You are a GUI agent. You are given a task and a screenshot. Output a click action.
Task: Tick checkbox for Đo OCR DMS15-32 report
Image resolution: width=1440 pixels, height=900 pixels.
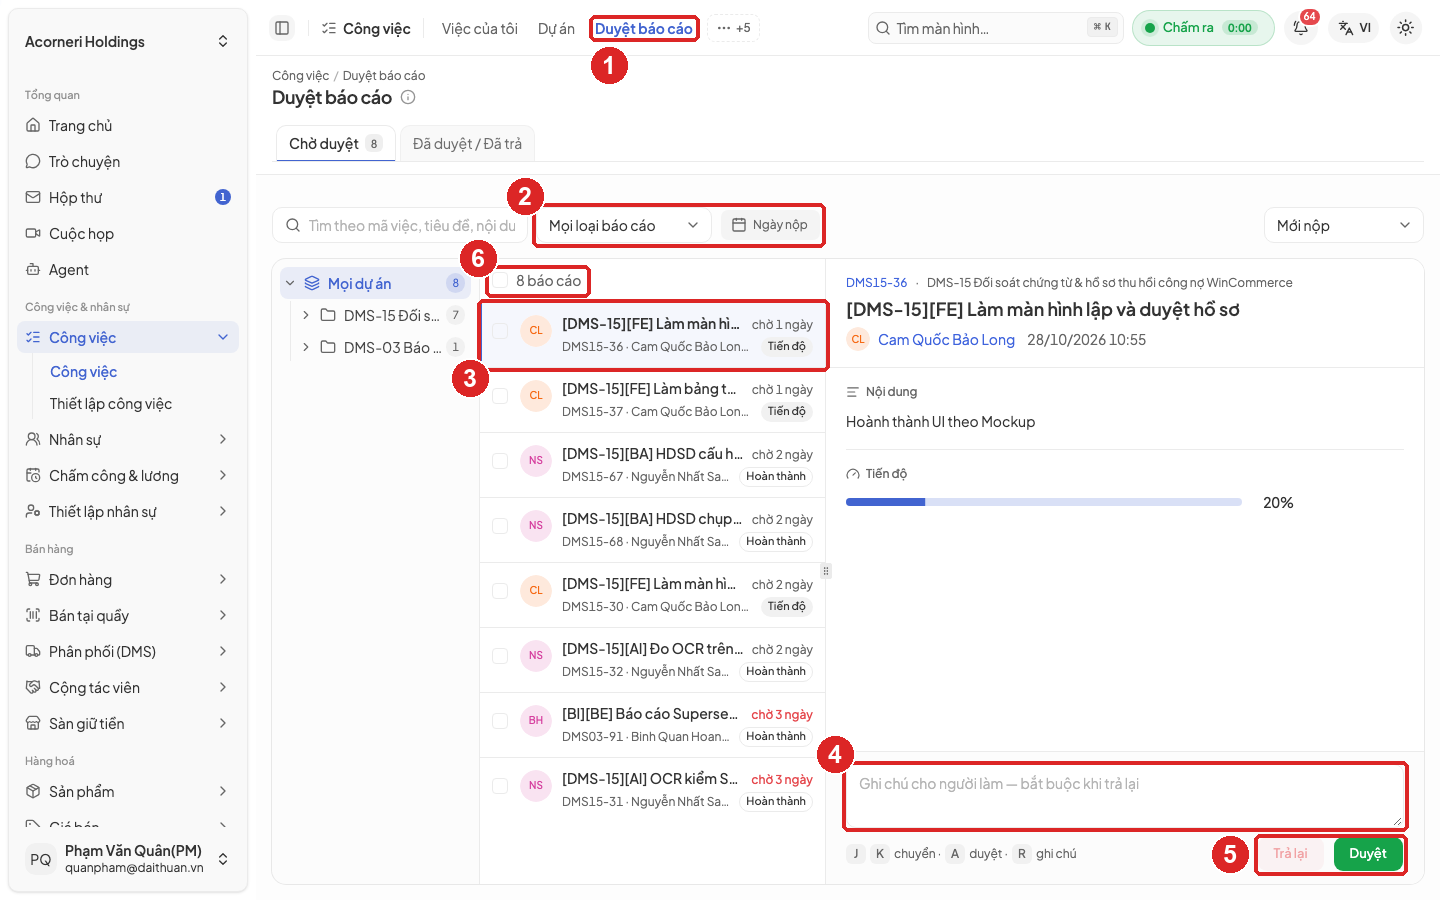click(500, 656)
